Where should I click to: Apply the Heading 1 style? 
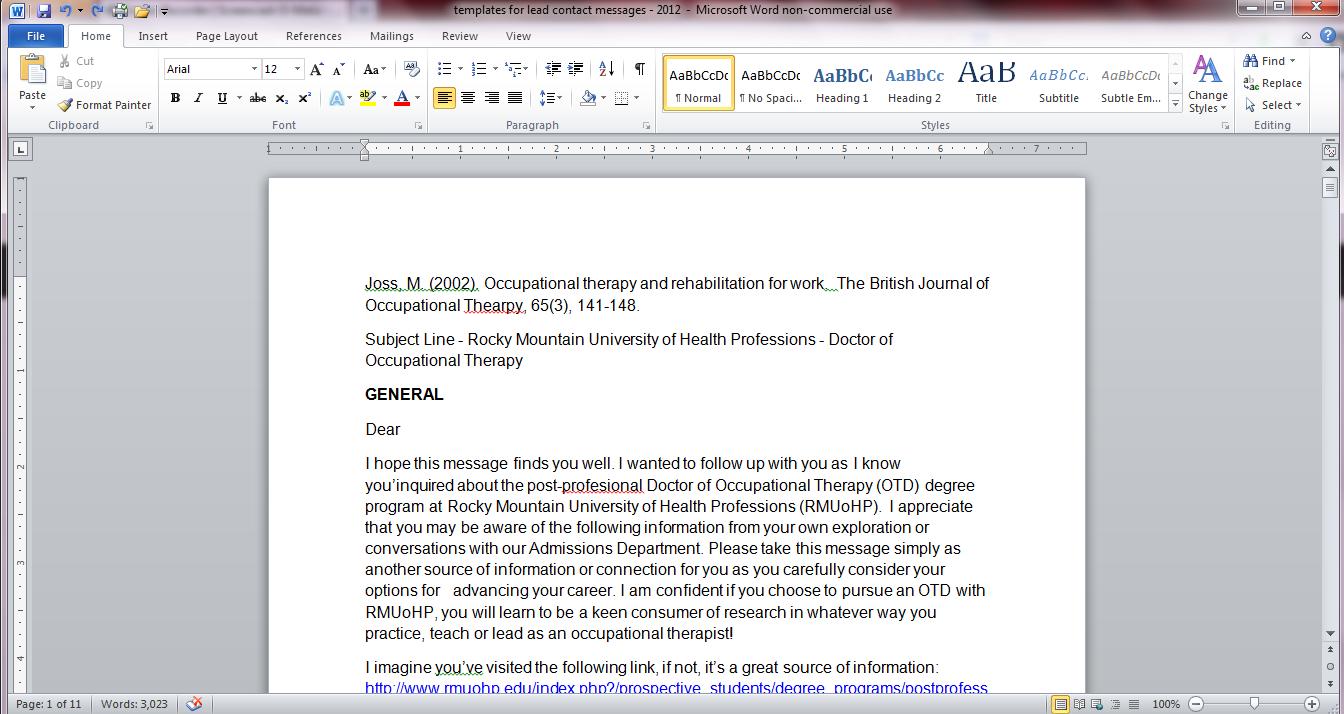(x=841, y=82)
